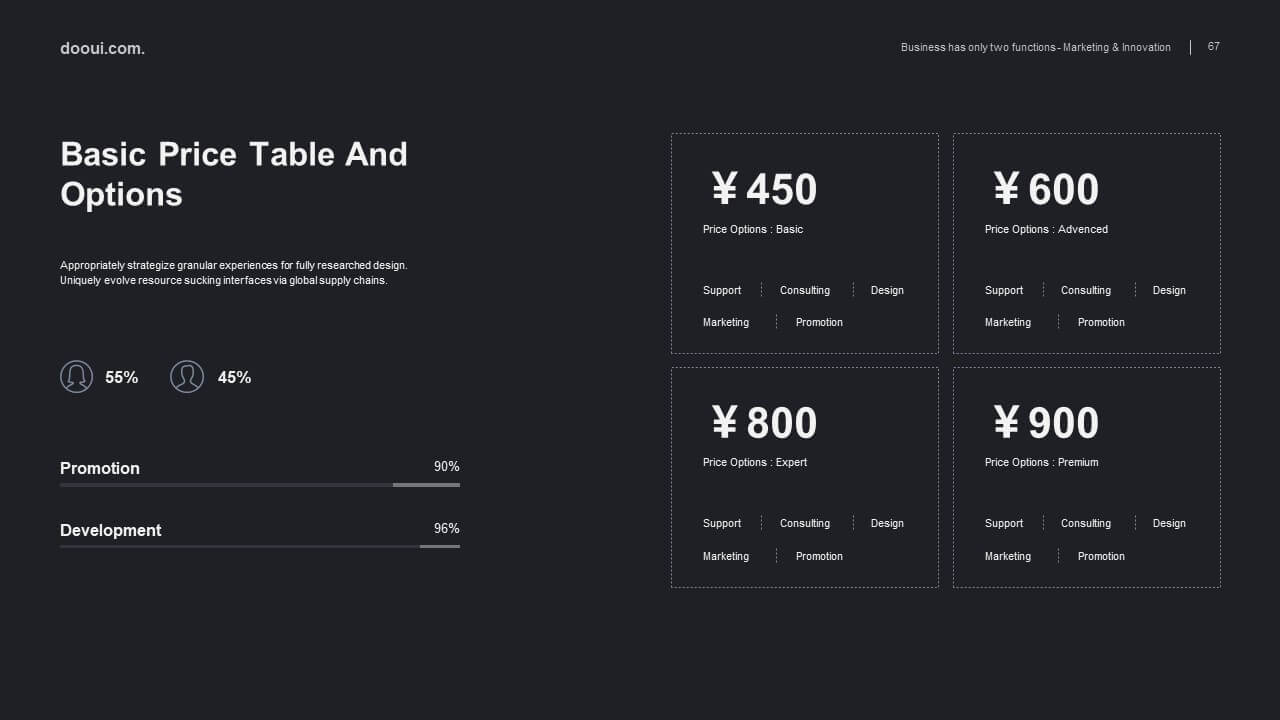
Task: Click the Promotion progress bar
Action: 260,485
